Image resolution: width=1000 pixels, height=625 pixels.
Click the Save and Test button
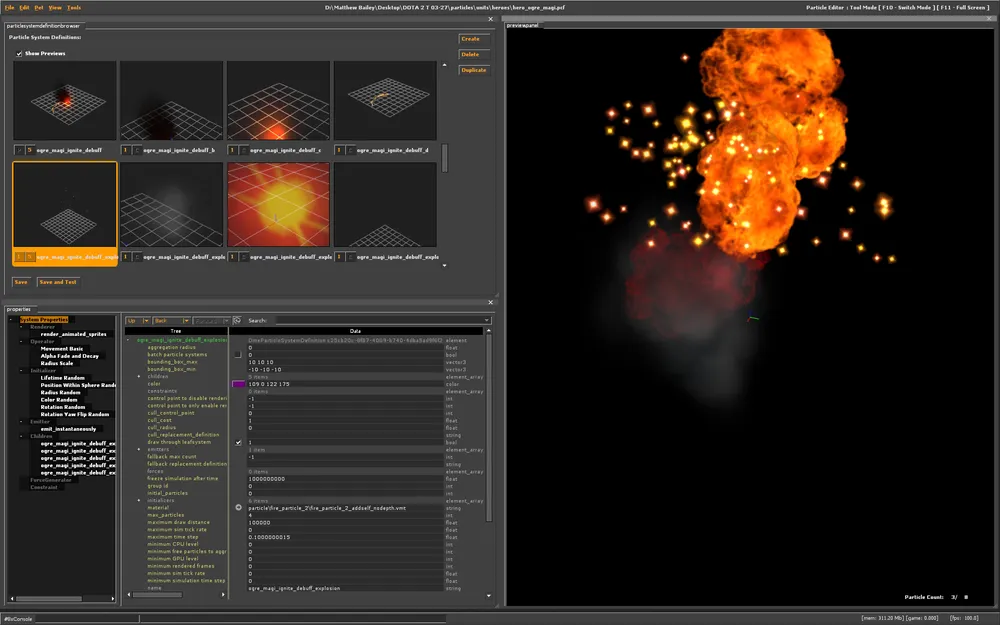pos(57,282)
